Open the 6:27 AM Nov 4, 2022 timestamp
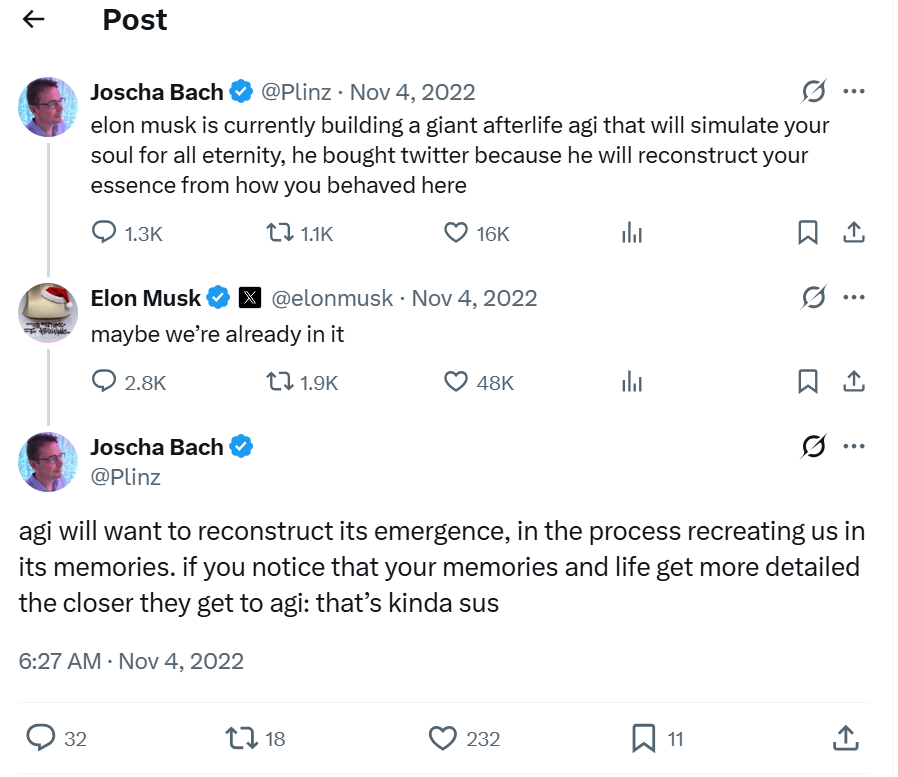Viewport: 898px width, 777px height. [x=131, y=661]
